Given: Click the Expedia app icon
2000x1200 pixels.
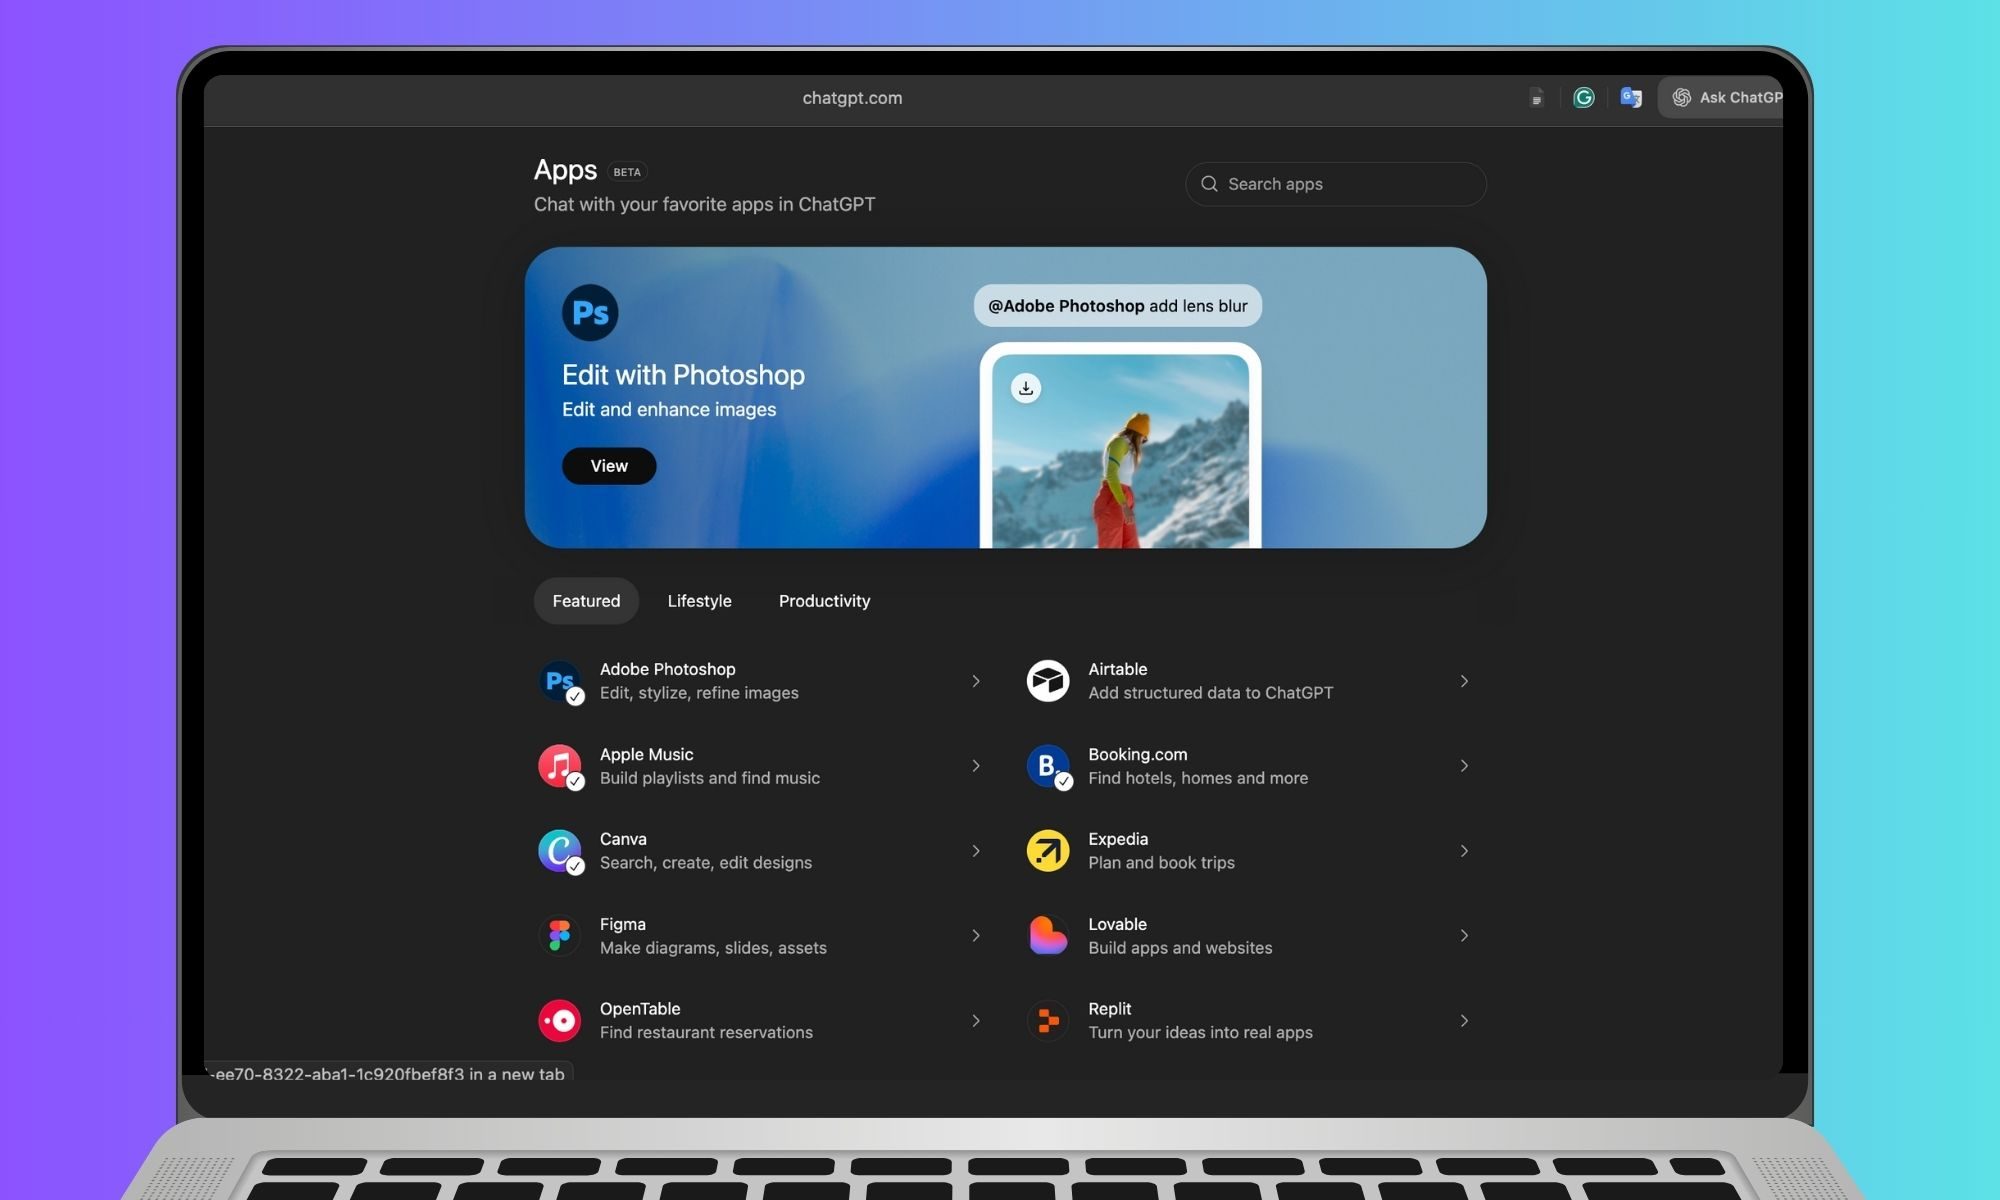Looking at the screenshot, I should click(x=1047, y=850).
